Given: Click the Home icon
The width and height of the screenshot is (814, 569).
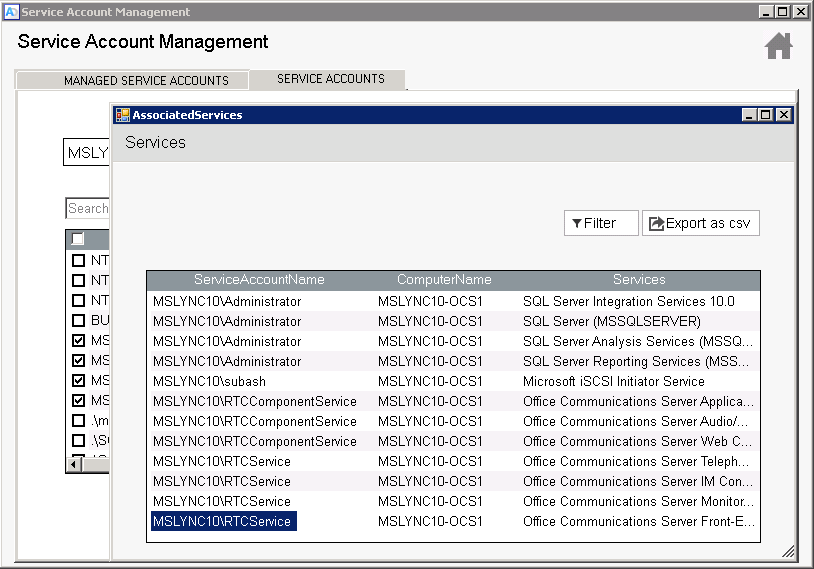Looking at the screenshot, I should 778,46.
